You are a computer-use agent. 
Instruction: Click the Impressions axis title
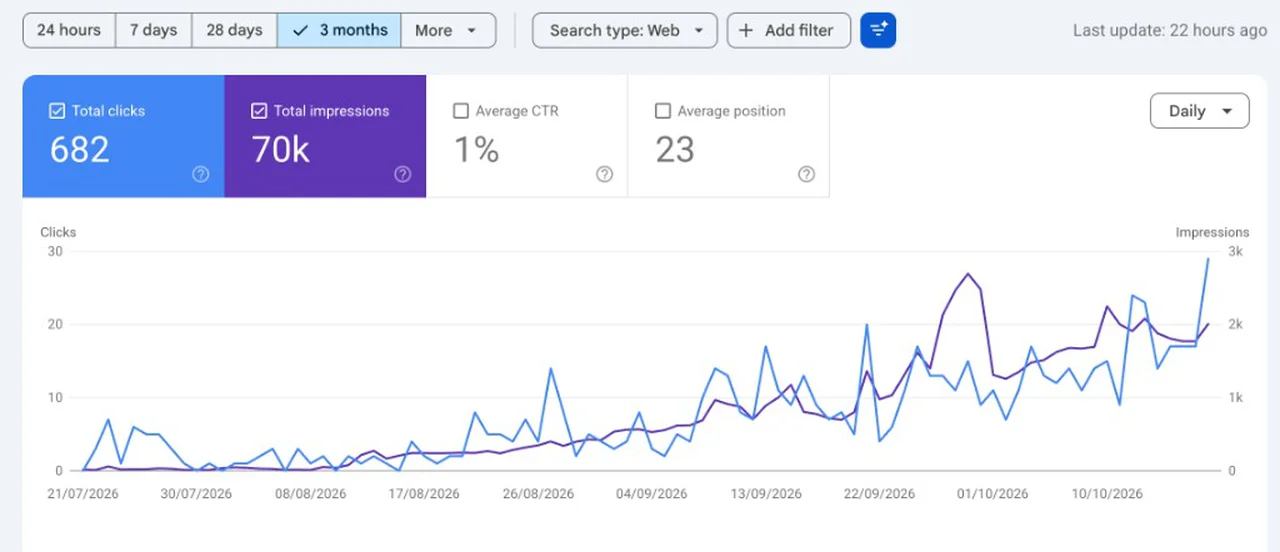tap(1212, 232)
